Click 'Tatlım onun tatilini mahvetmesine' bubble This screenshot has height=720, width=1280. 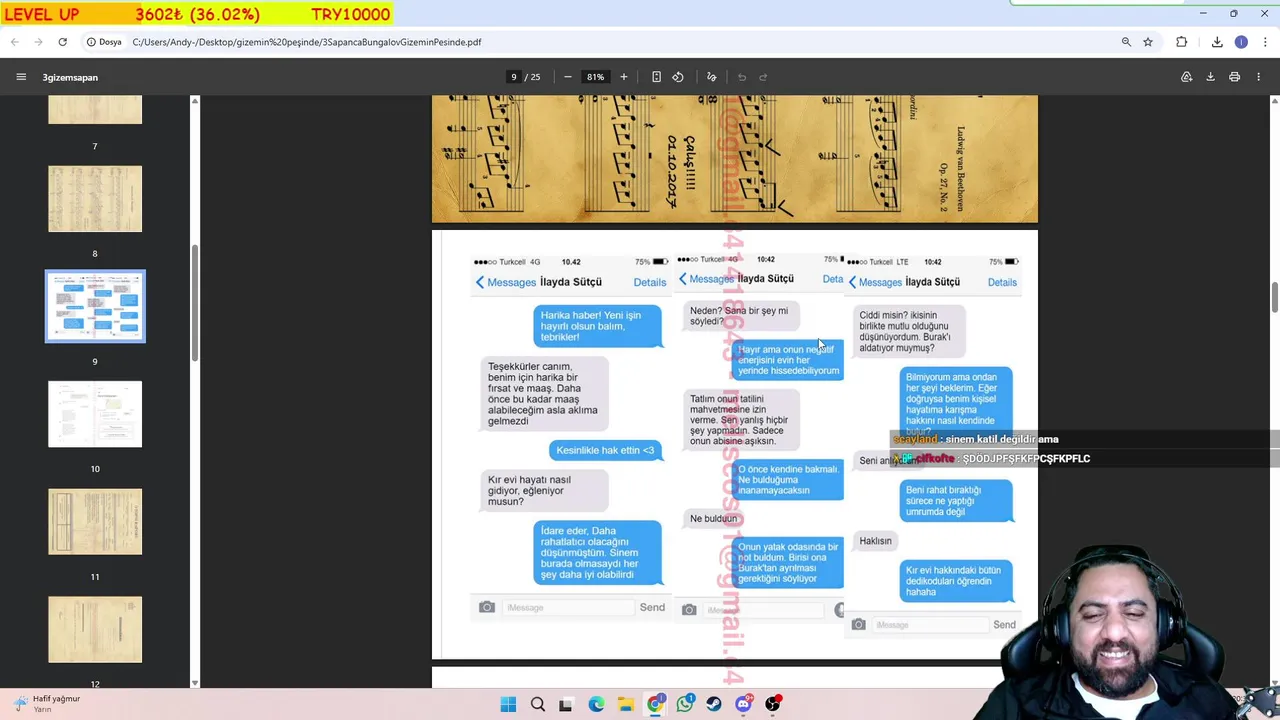point(741,420)
